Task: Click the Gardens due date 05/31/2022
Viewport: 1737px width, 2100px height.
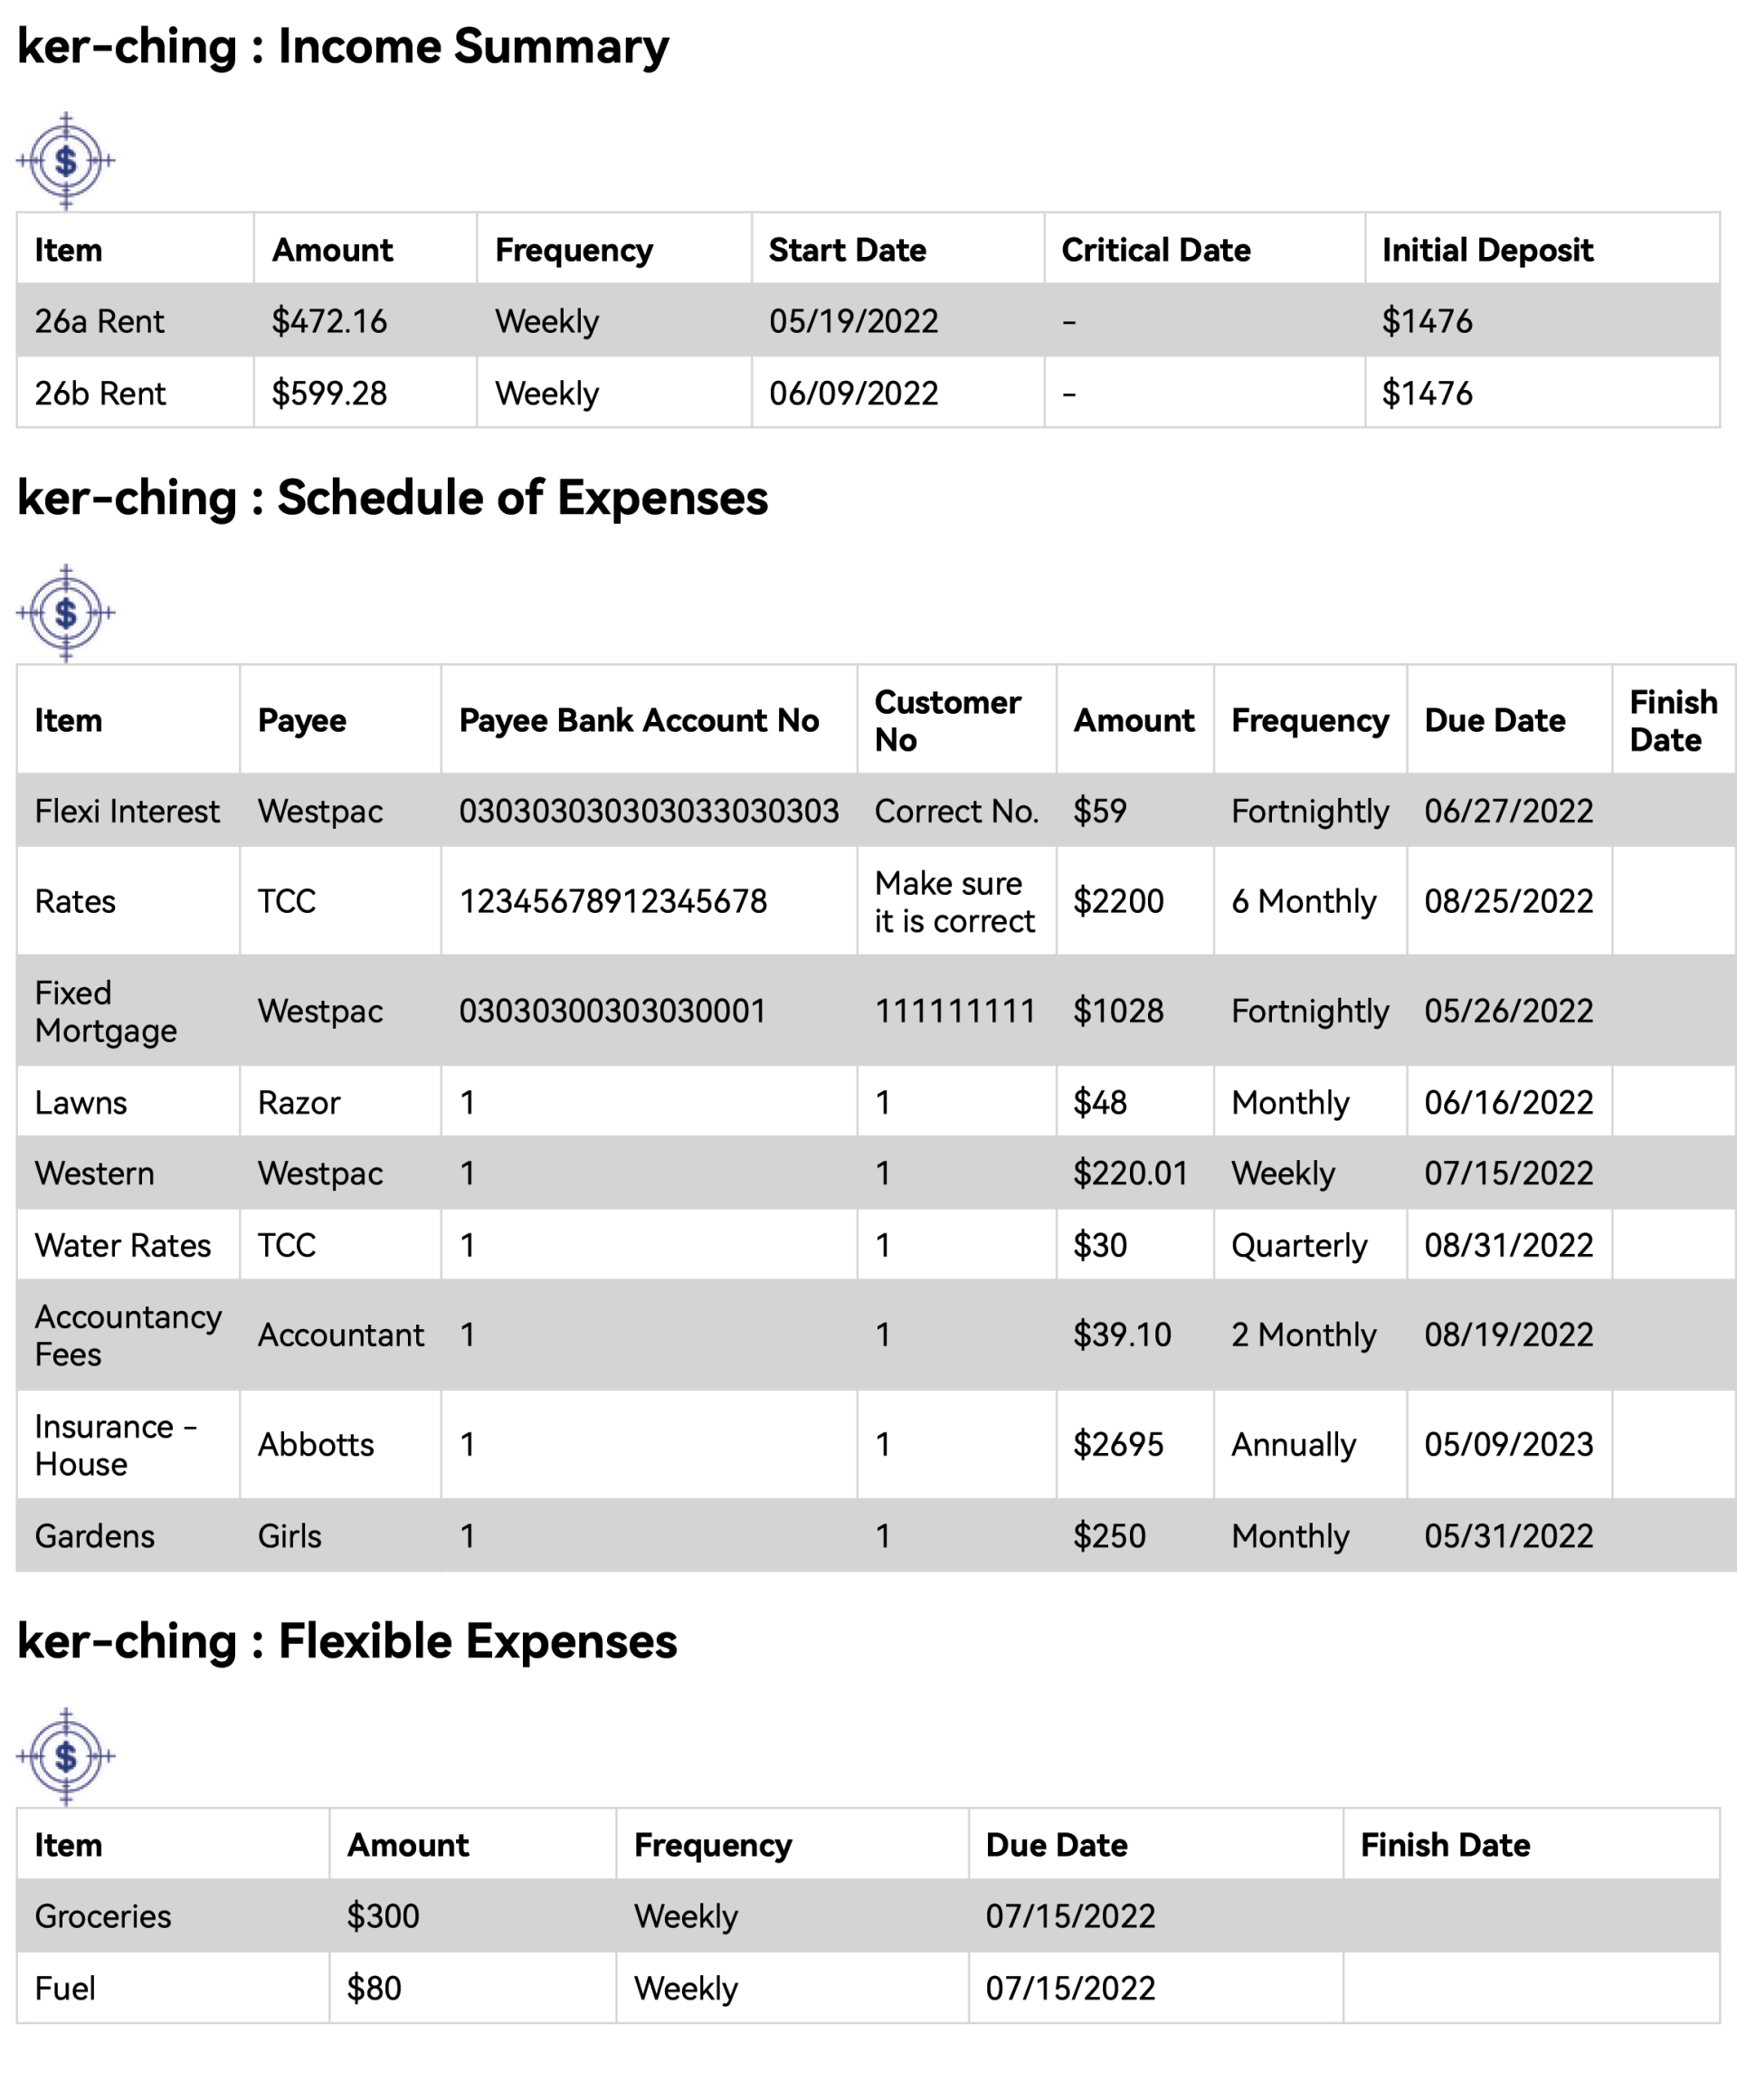Action: [1509, 1536]
